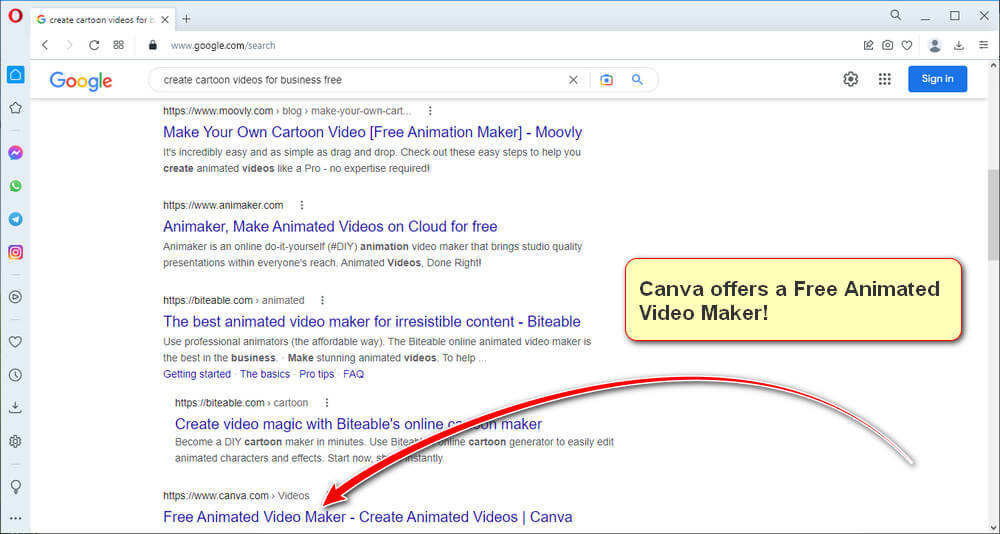Screen dimensions: 1000x534
Task: Open the sidebar downloads arrow icon
Action: (15, 408)
